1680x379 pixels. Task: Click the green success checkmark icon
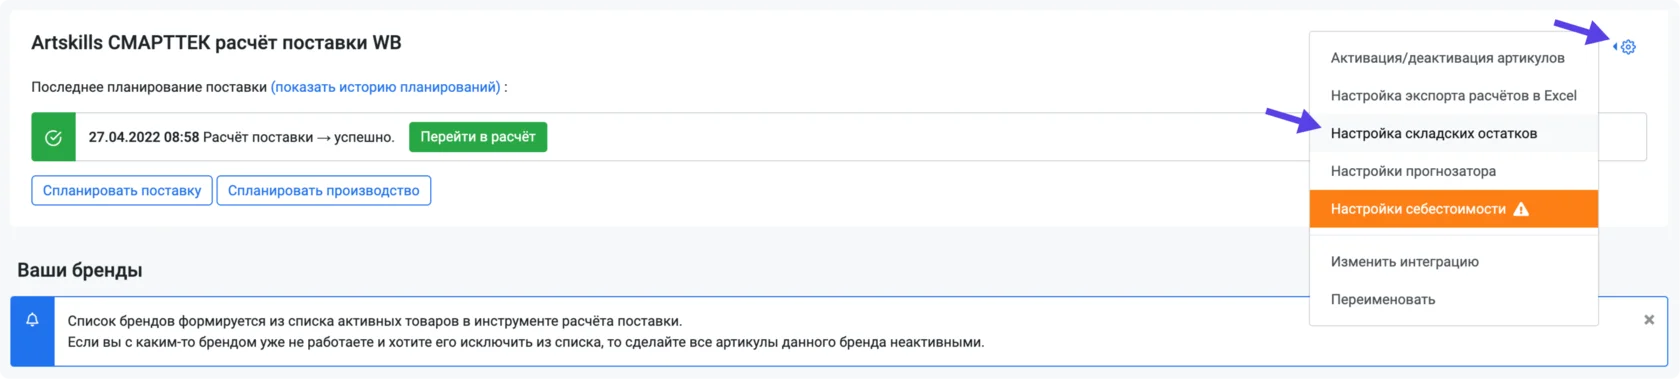pyautogui.click(x=53, y=137)
